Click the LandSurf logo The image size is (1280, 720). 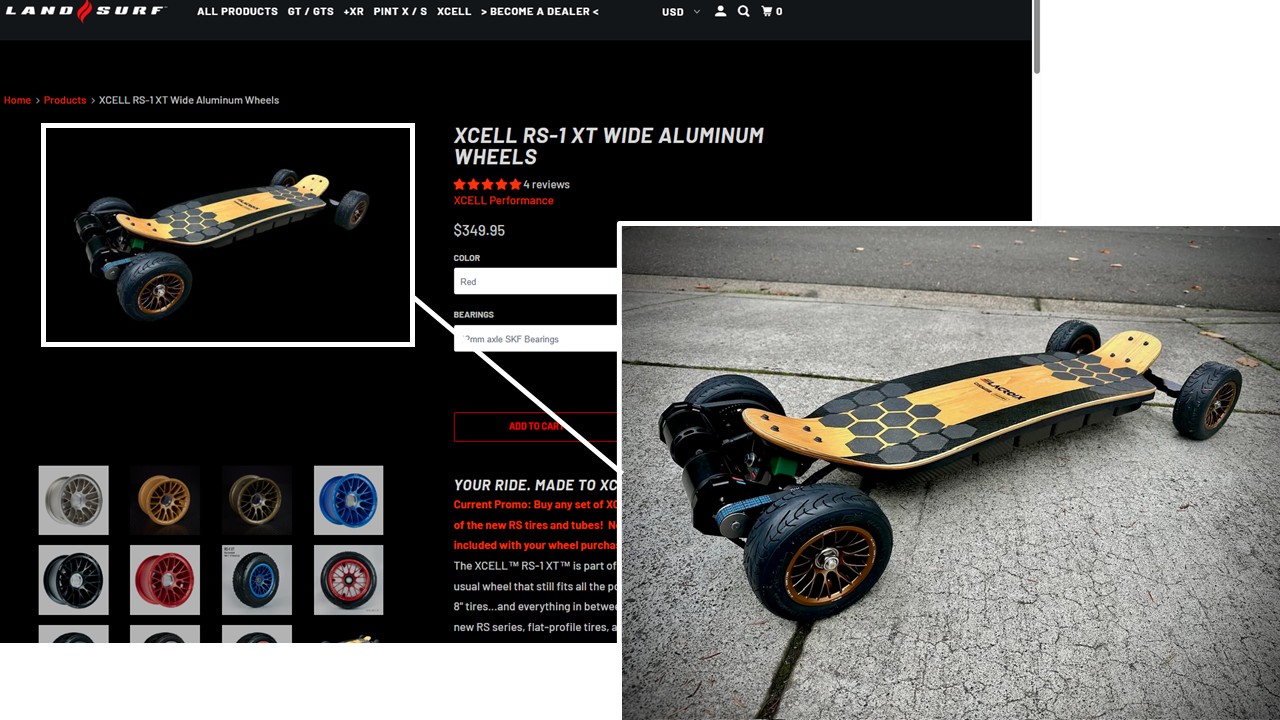(86, 11)
